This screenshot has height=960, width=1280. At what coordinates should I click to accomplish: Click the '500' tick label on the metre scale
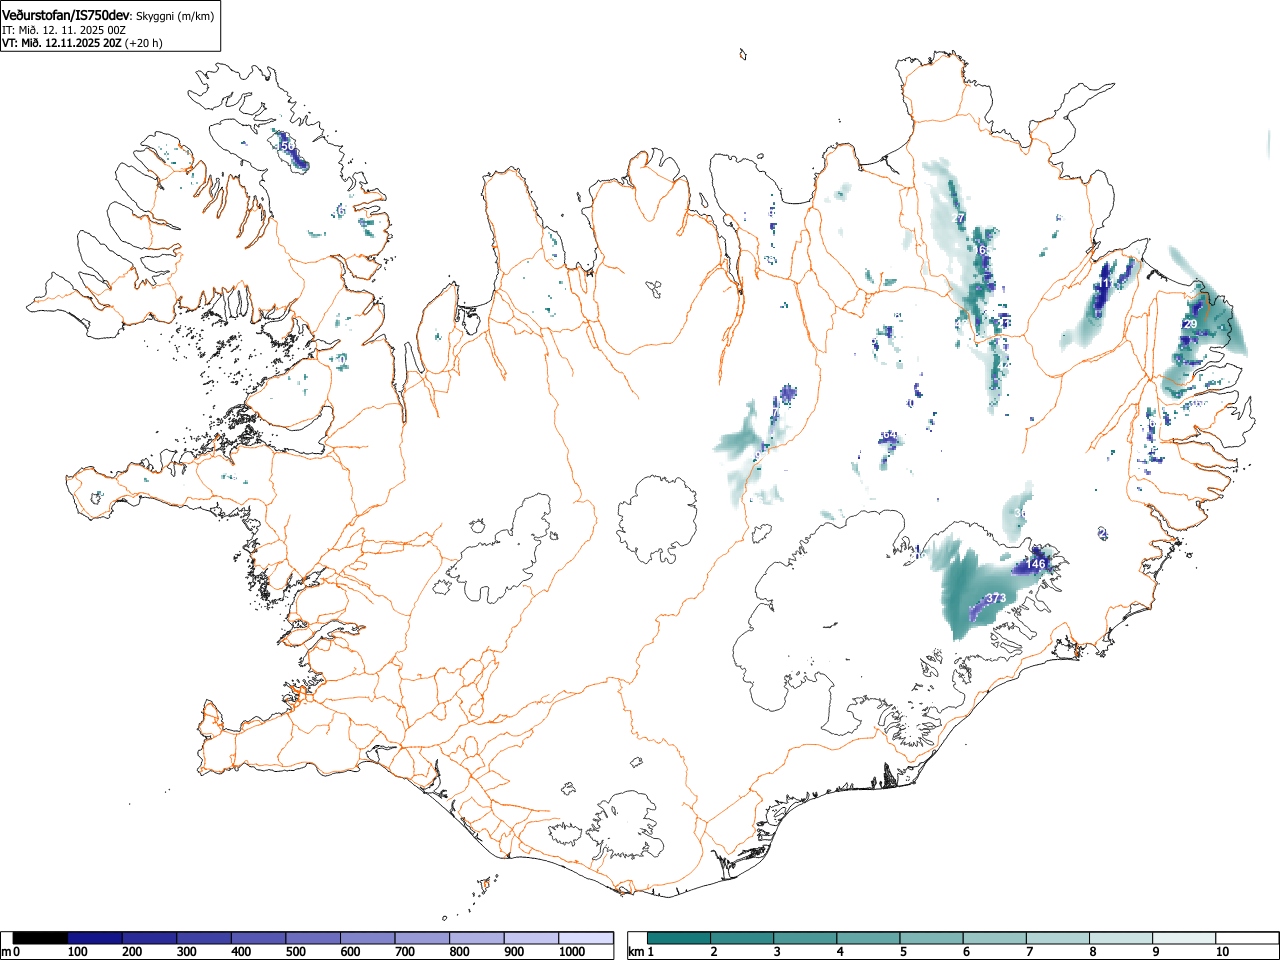point(295,952)
